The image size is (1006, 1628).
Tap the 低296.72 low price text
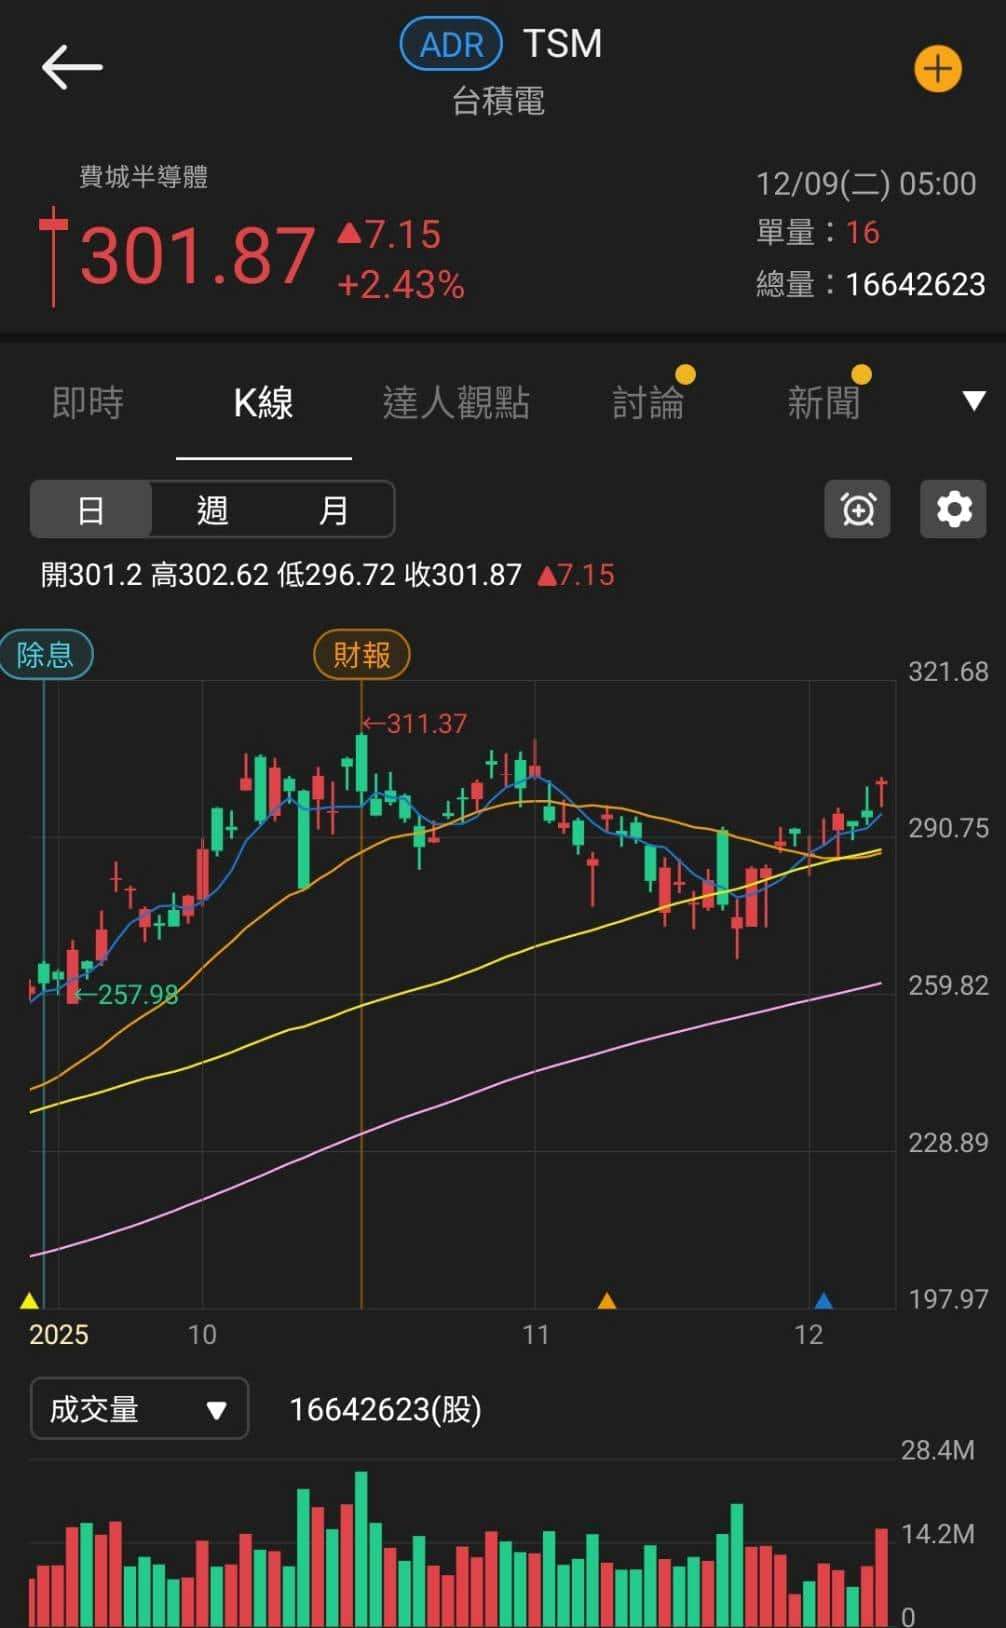coord(336,575)
